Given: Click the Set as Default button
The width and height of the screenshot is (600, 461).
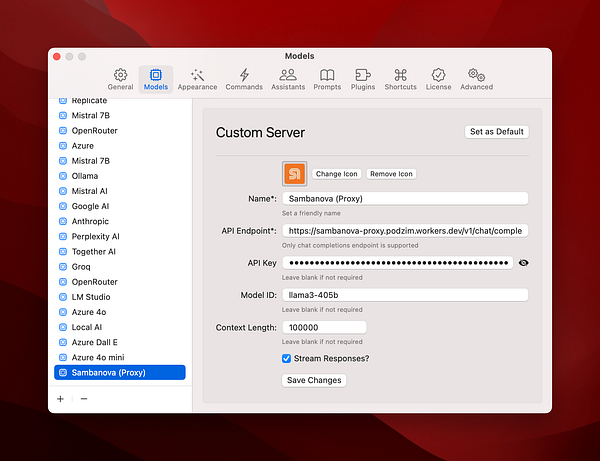Looking at the screenshot, I should coord(497,132).
